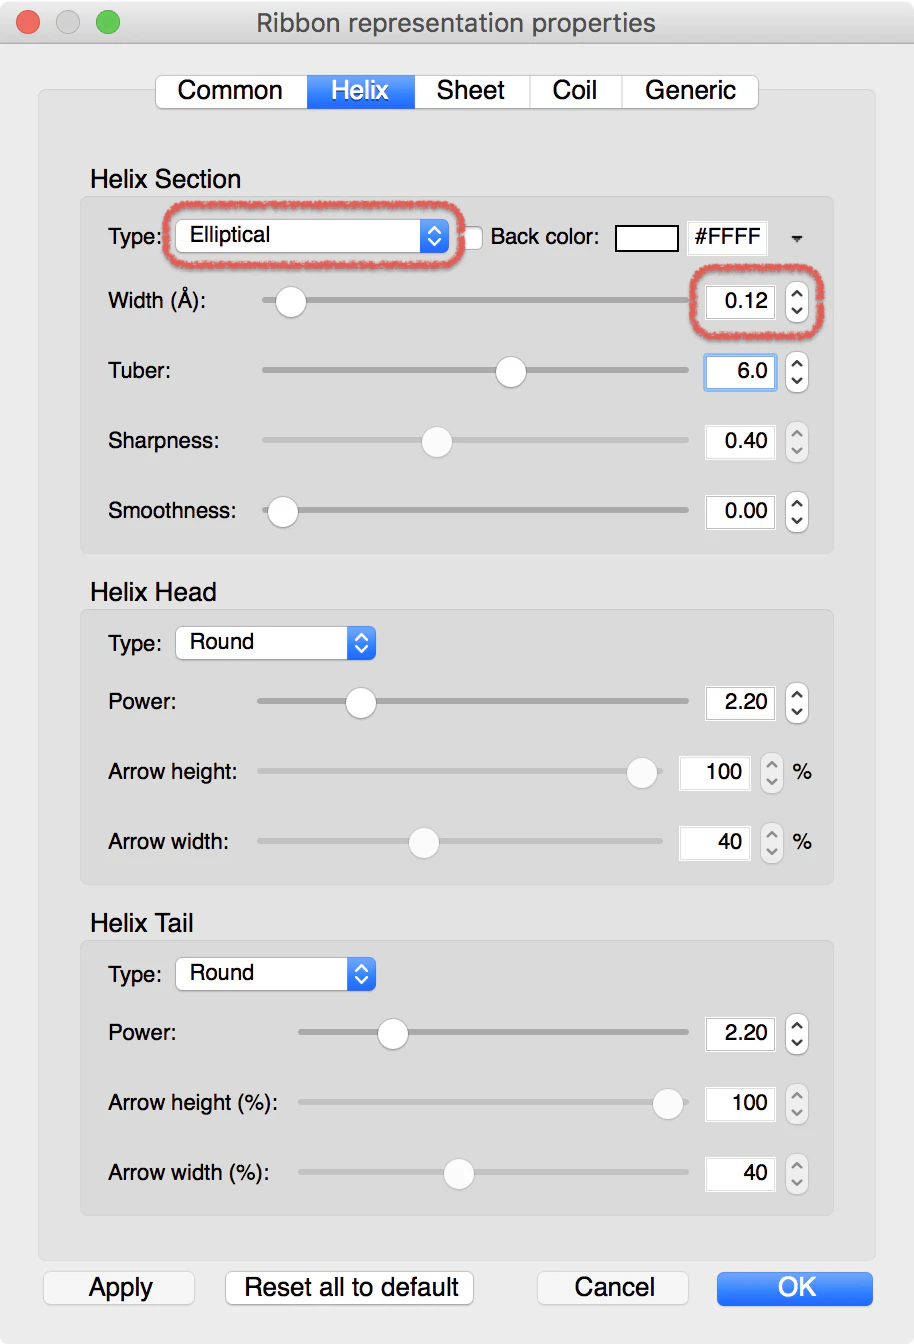Click the Helix Head Power stepper
This screenshot has height=1344, width=914.
pyautogui.click(x=796, y=702)
